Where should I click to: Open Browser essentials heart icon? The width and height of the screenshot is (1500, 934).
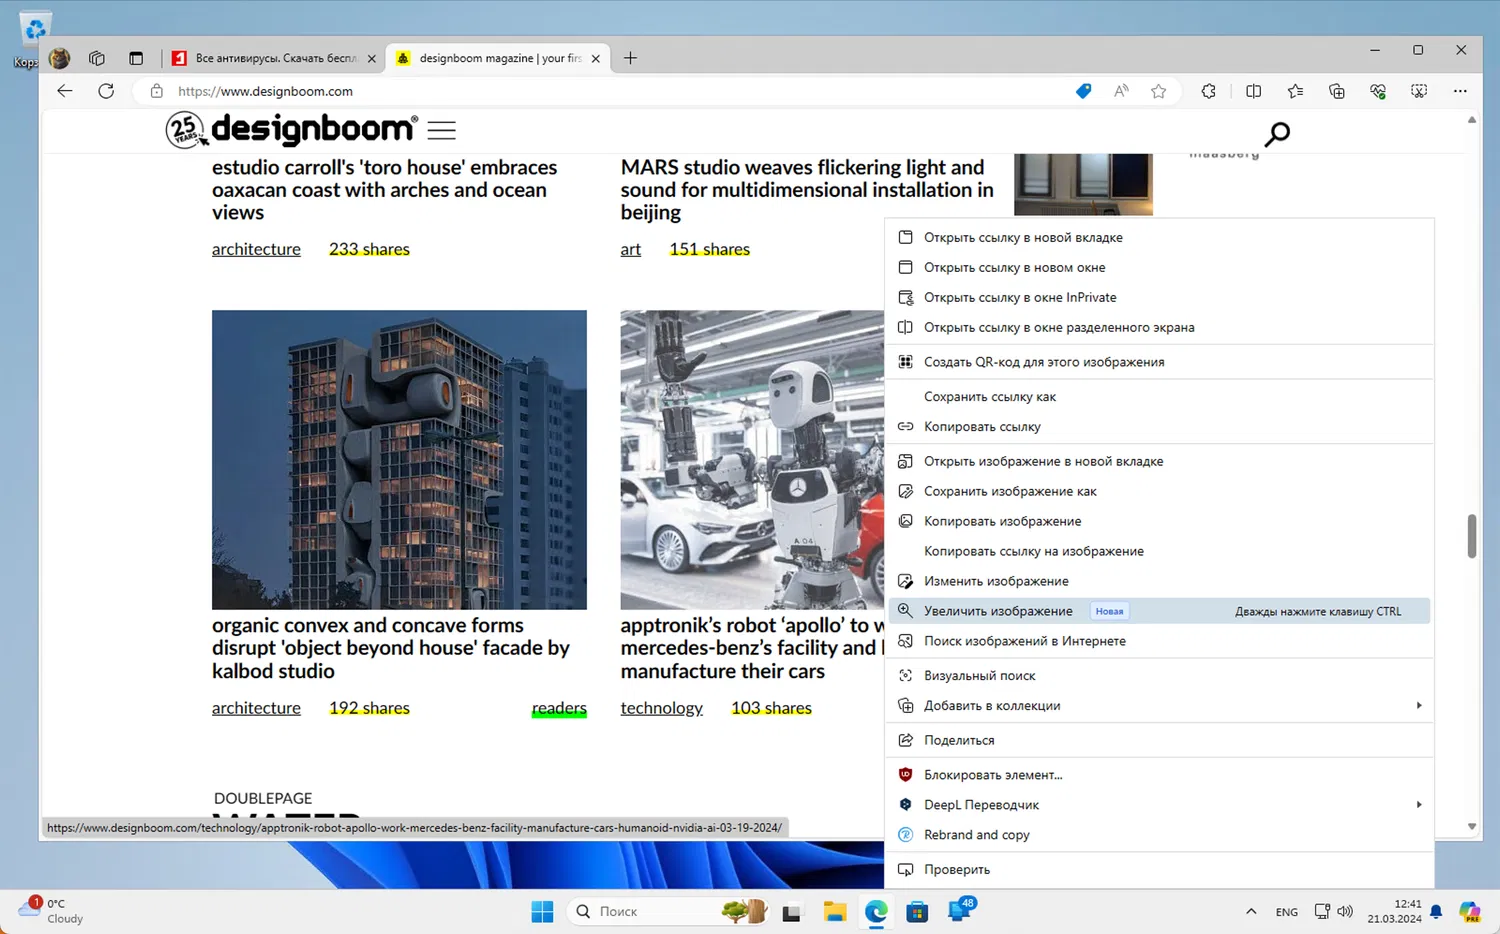[x=1378, y=91]
